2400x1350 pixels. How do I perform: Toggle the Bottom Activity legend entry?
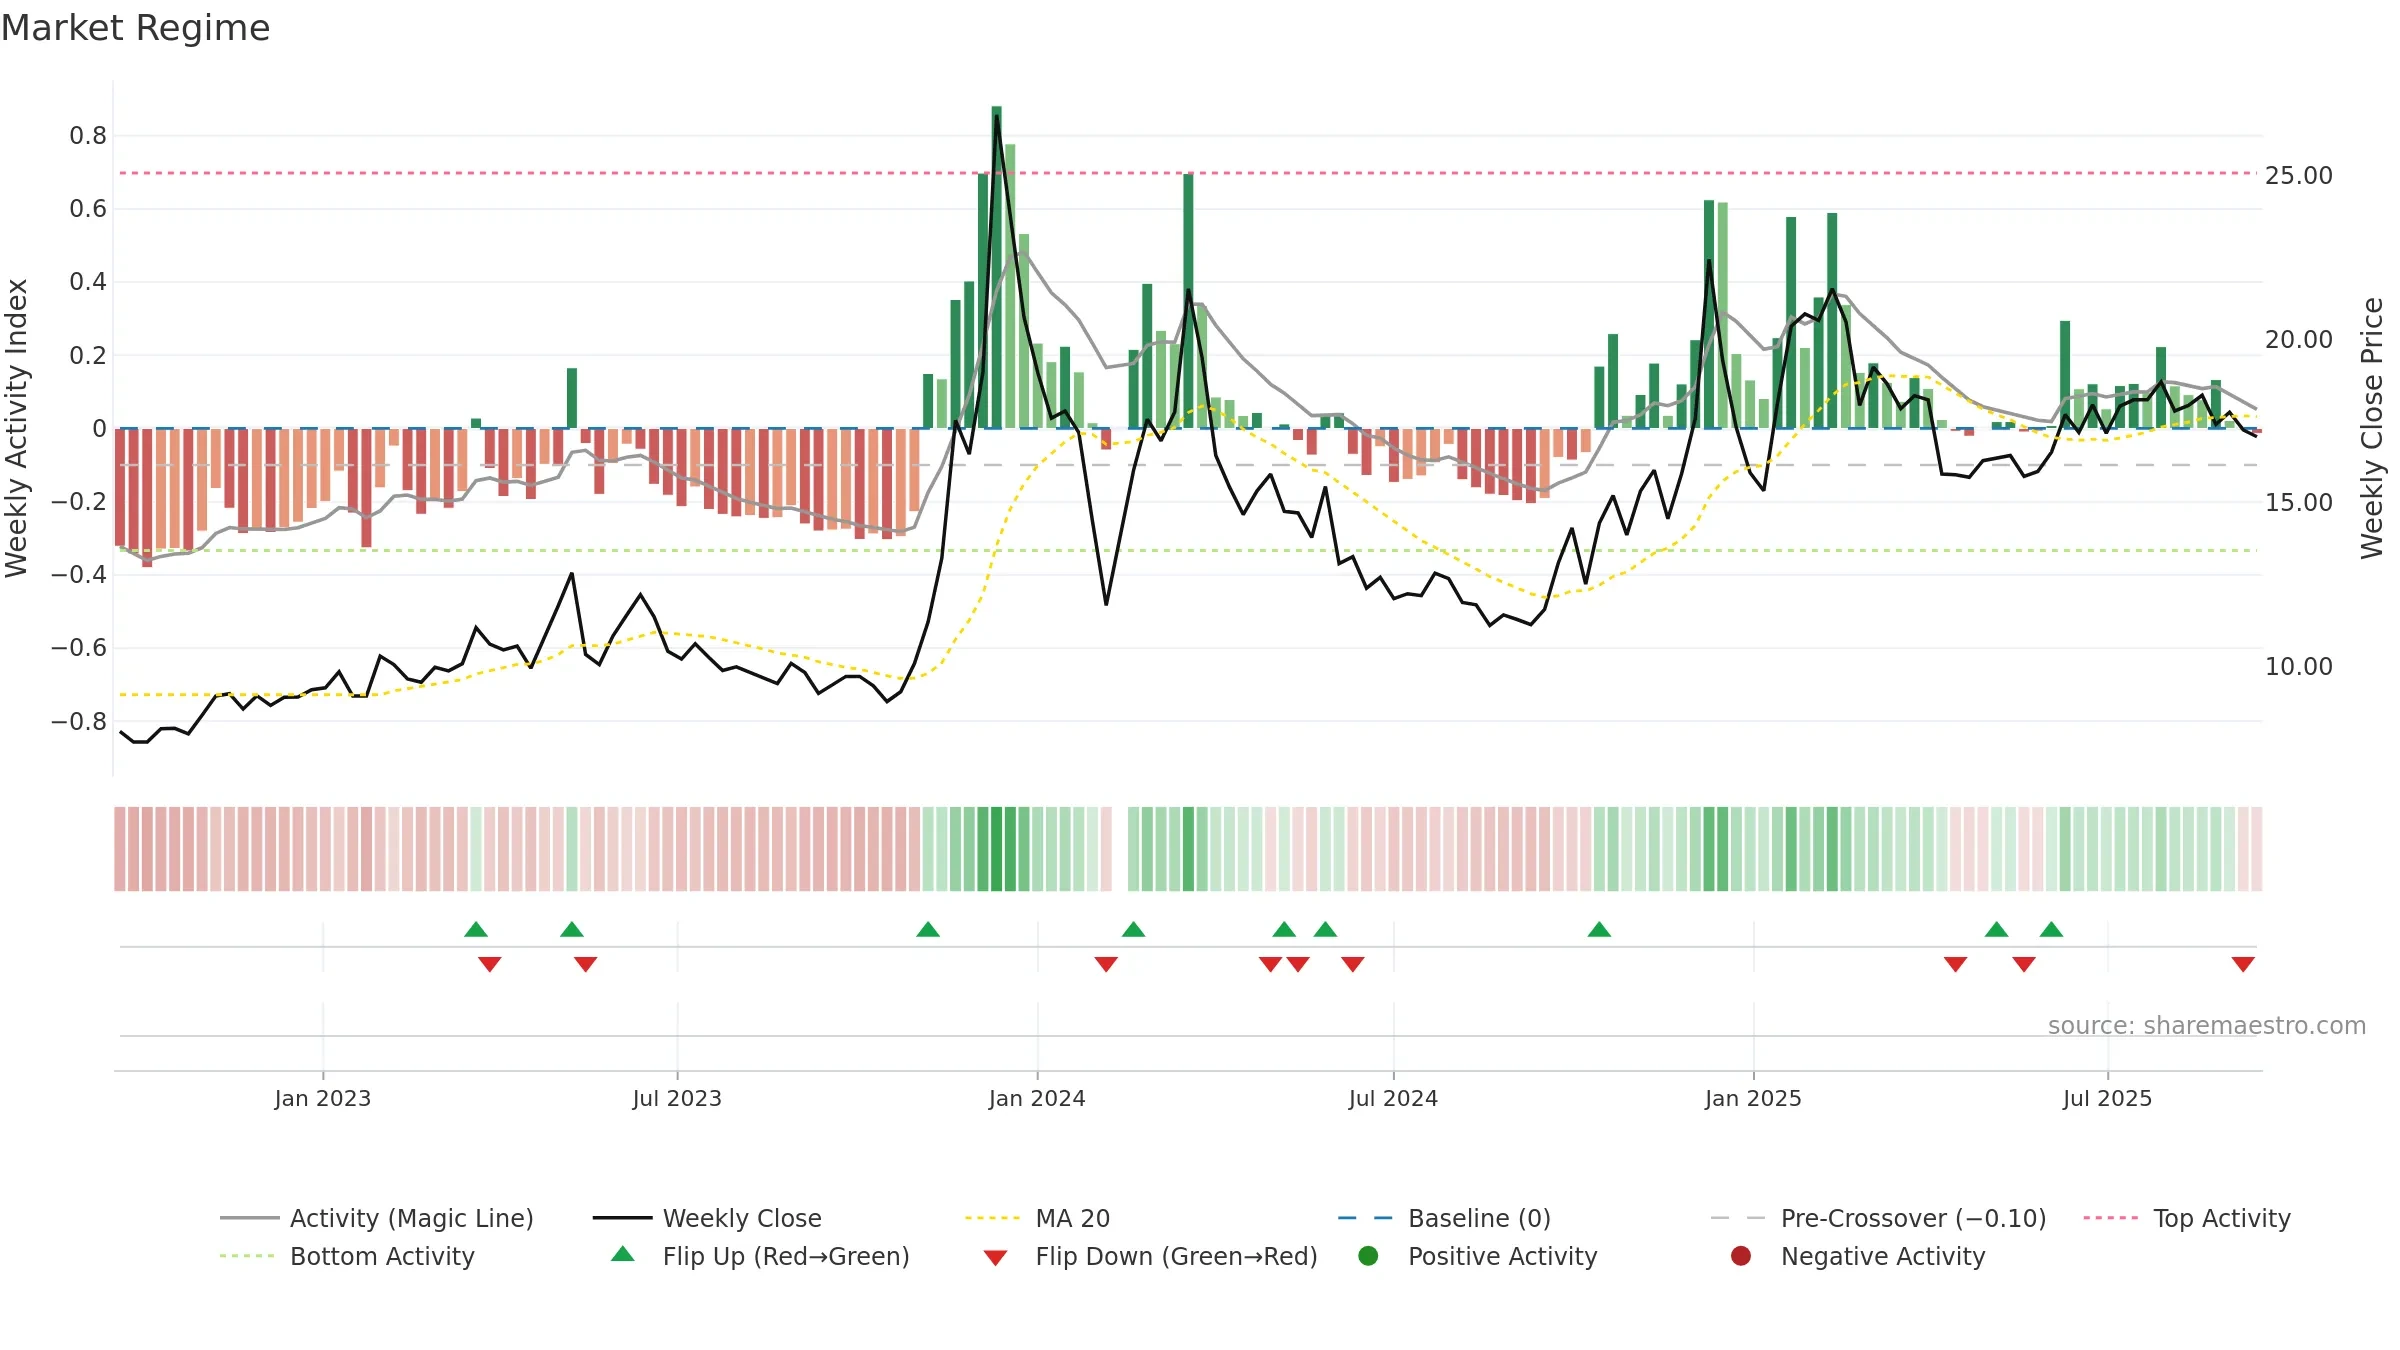click(x=347, y=1256)
